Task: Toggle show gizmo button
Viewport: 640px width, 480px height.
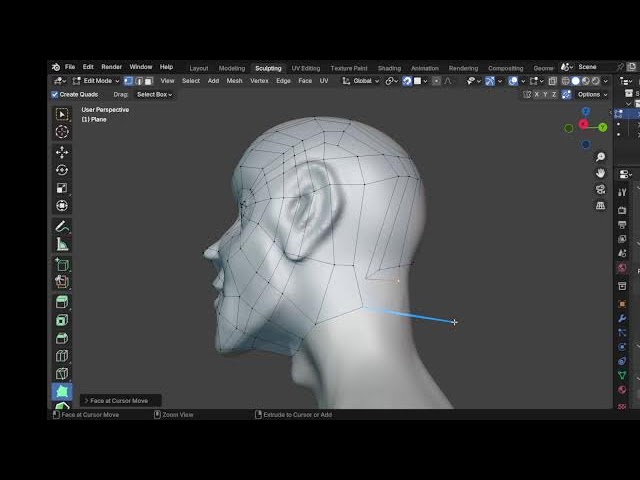Action: [490, 81]
